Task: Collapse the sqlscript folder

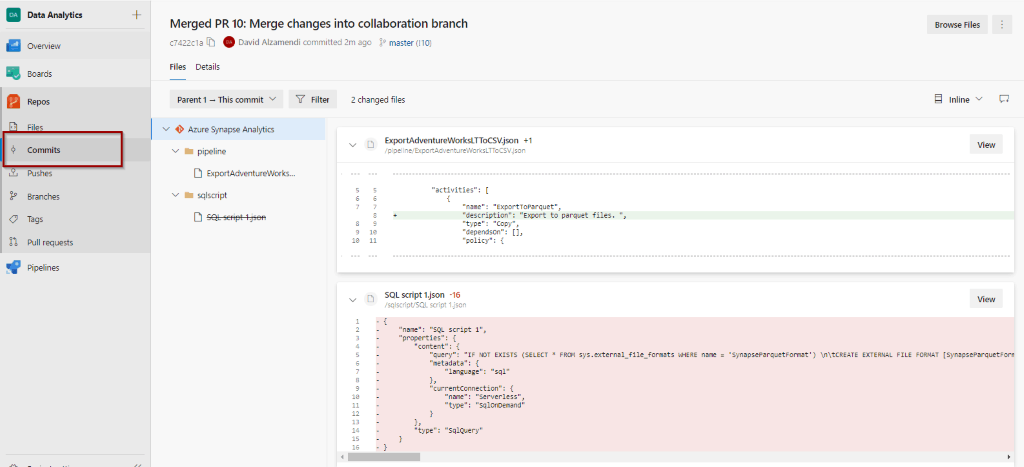Action: pos(175,195)
